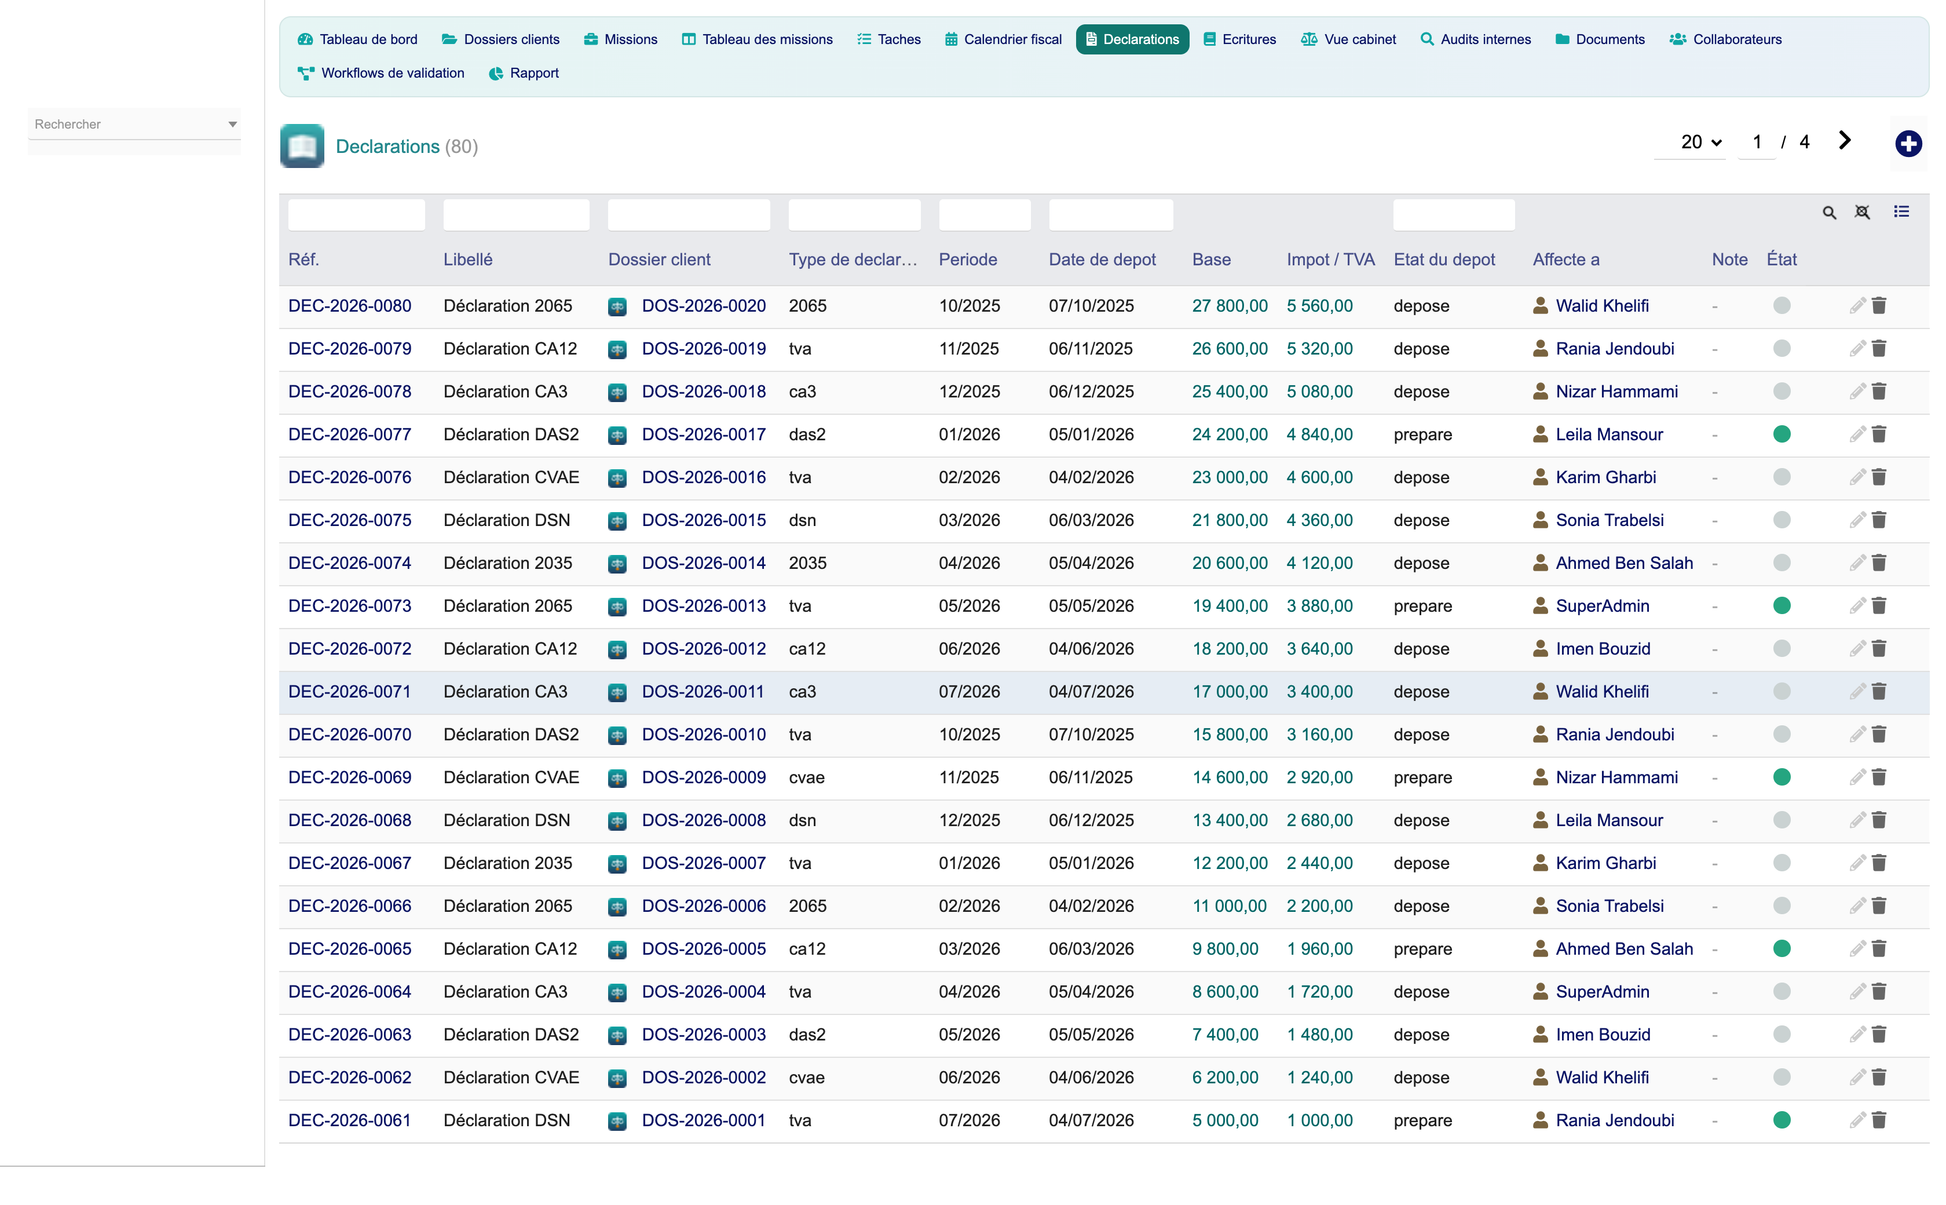Click Impot / TVA value 1 000,00
Image resolution: width=1946 pixels, height=1205 pixels.
(x=1320, y=1120)
